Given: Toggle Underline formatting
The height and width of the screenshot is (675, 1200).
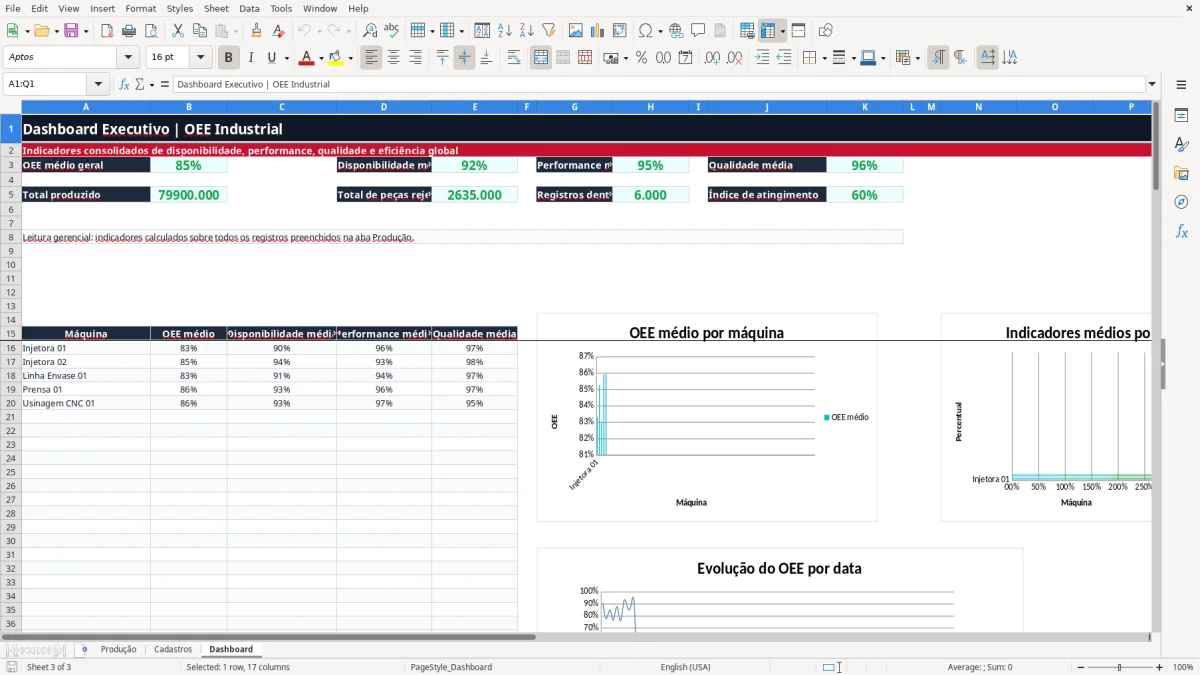Looking at the screenshot, I should [x=272, y=58].
